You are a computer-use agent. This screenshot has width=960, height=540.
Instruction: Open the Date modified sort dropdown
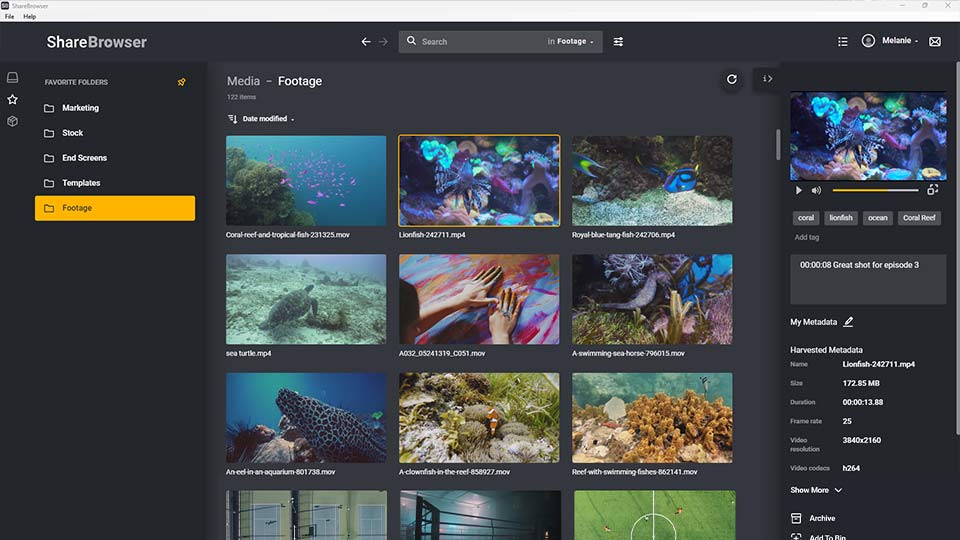point(268,119)
